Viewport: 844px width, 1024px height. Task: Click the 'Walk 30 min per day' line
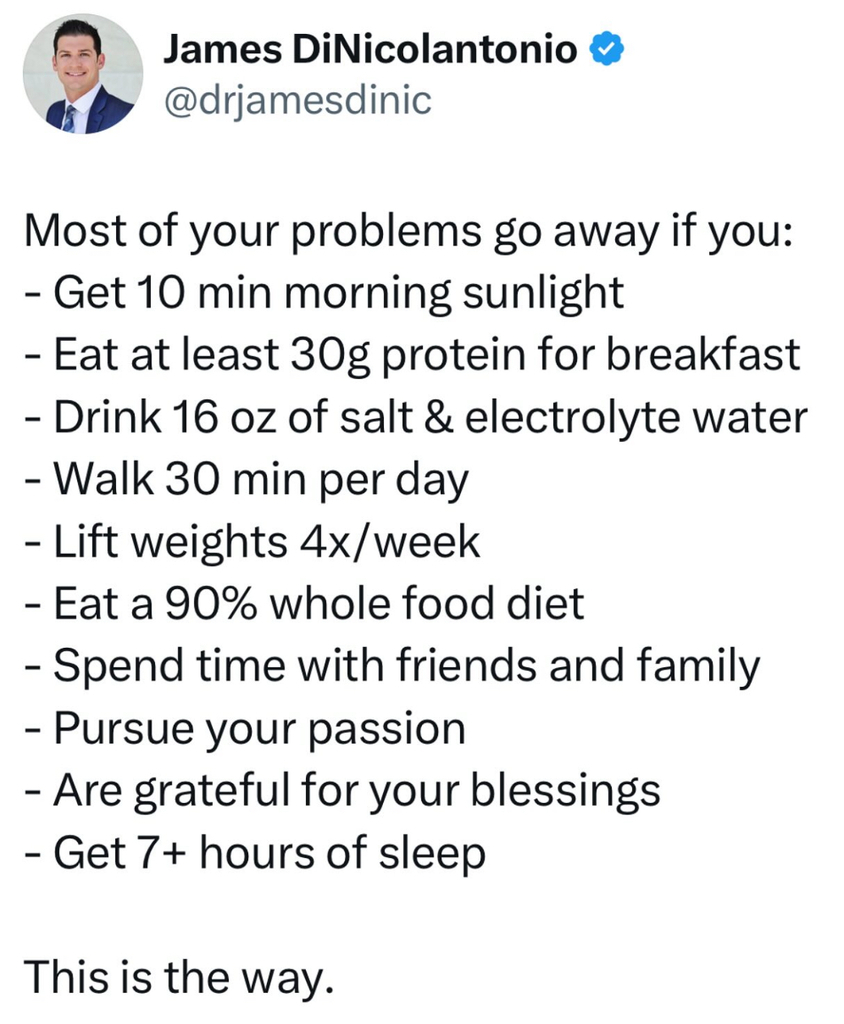246,480
